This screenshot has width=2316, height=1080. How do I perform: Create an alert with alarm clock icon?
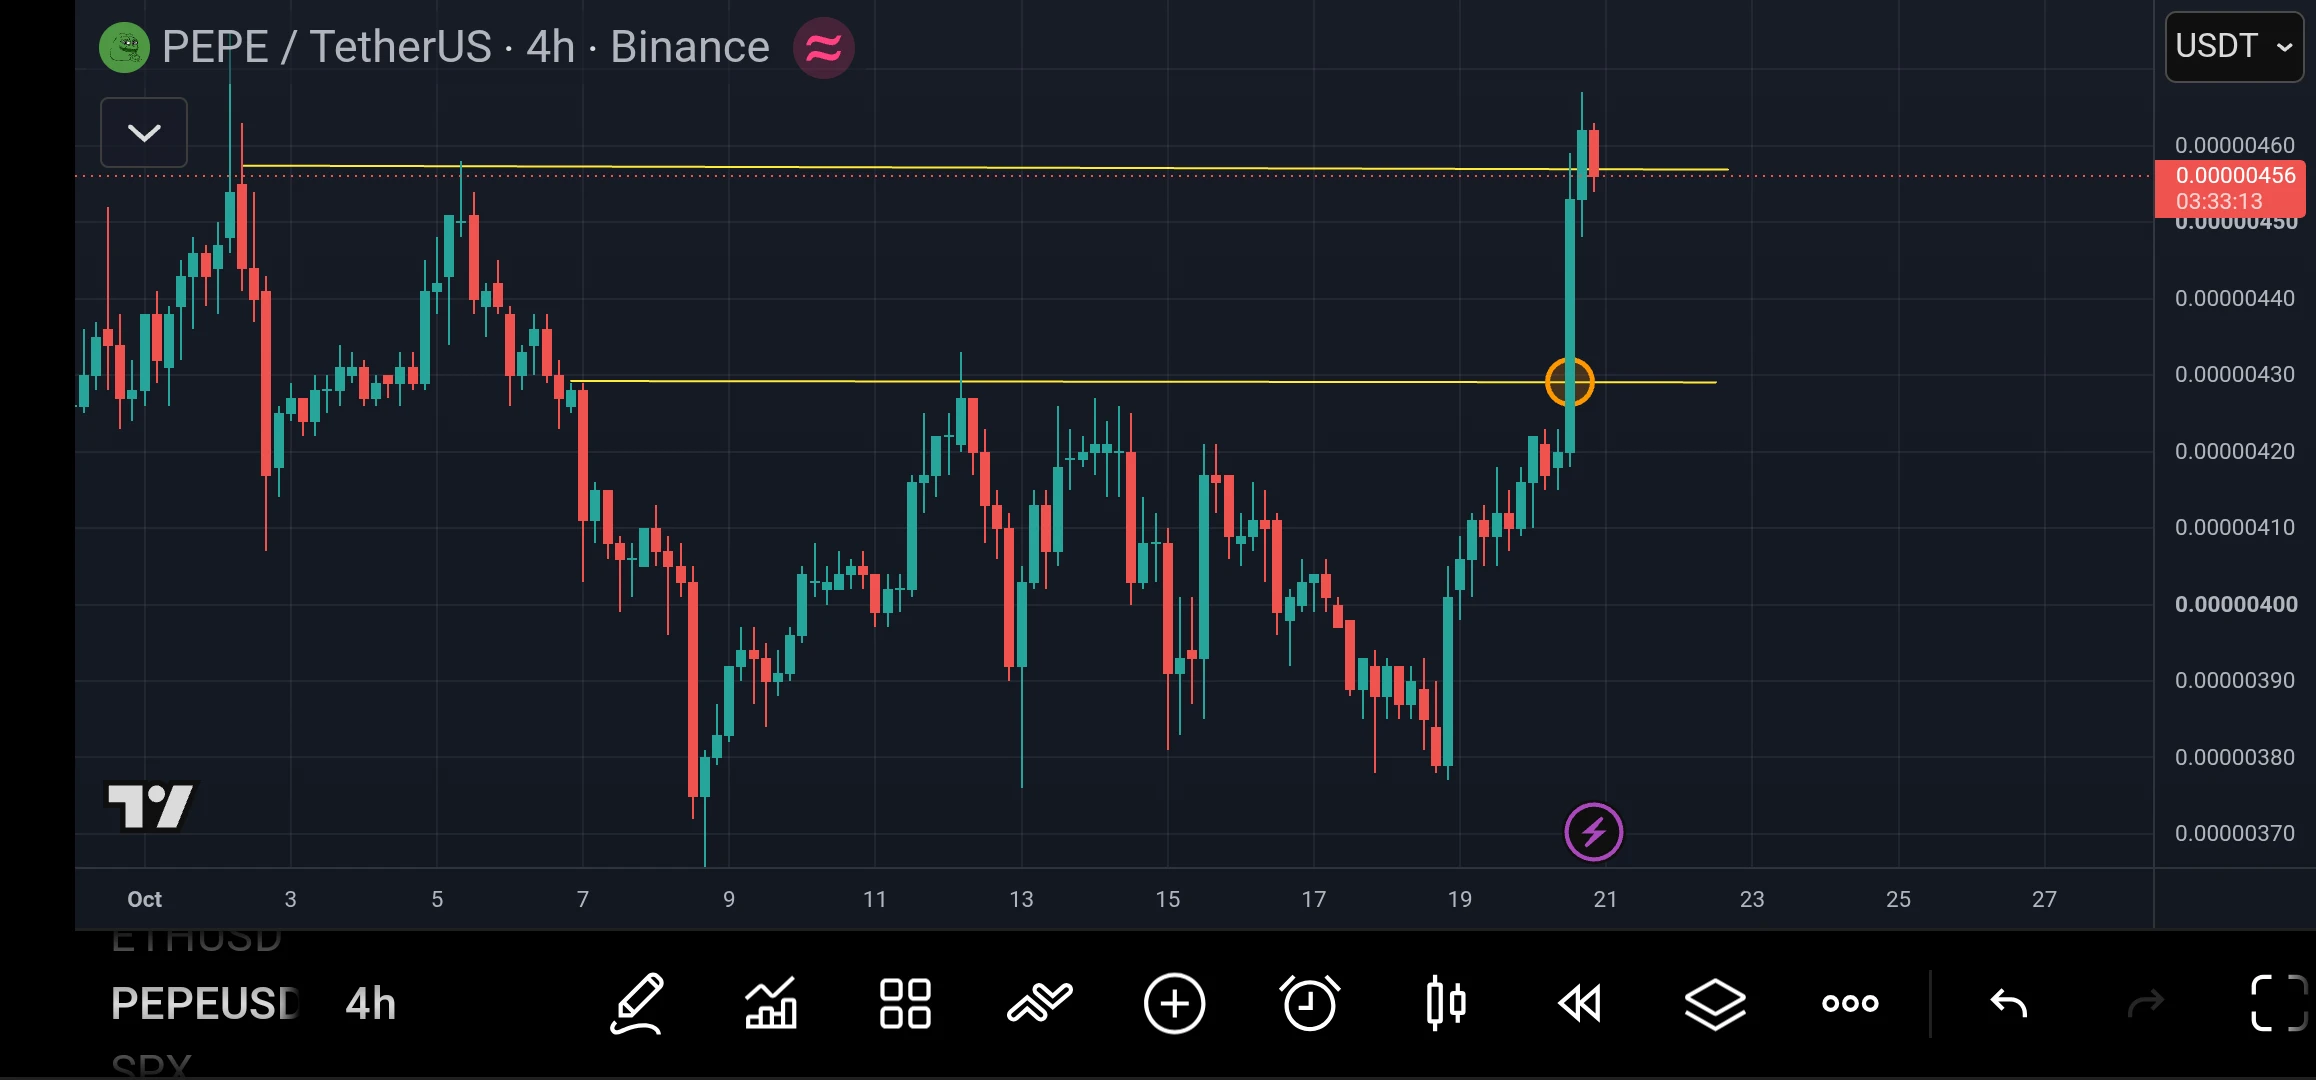(x=1309, y=1003)
